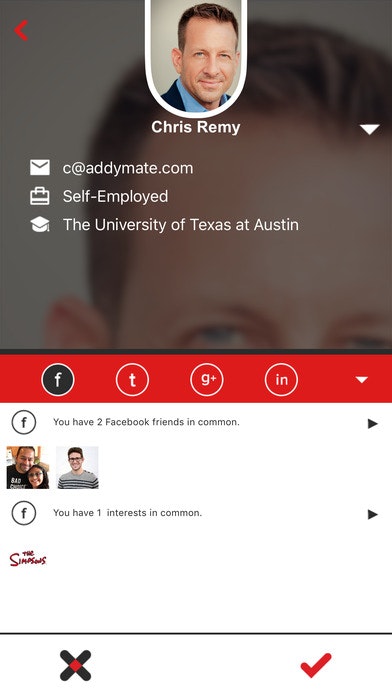
Task: Open mutual friend photo with glasses
Action: pyautogui.click(x=77, y=467)
